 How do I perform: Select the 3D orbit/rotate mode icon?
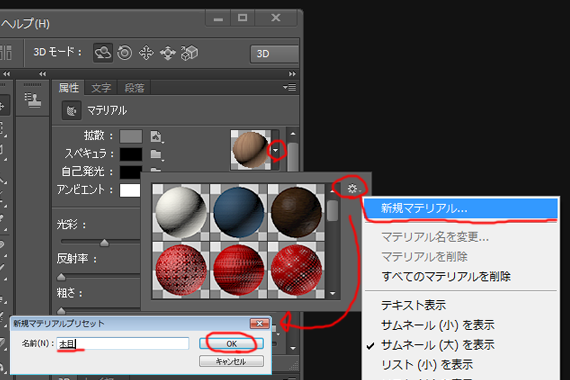pos(103,53)
